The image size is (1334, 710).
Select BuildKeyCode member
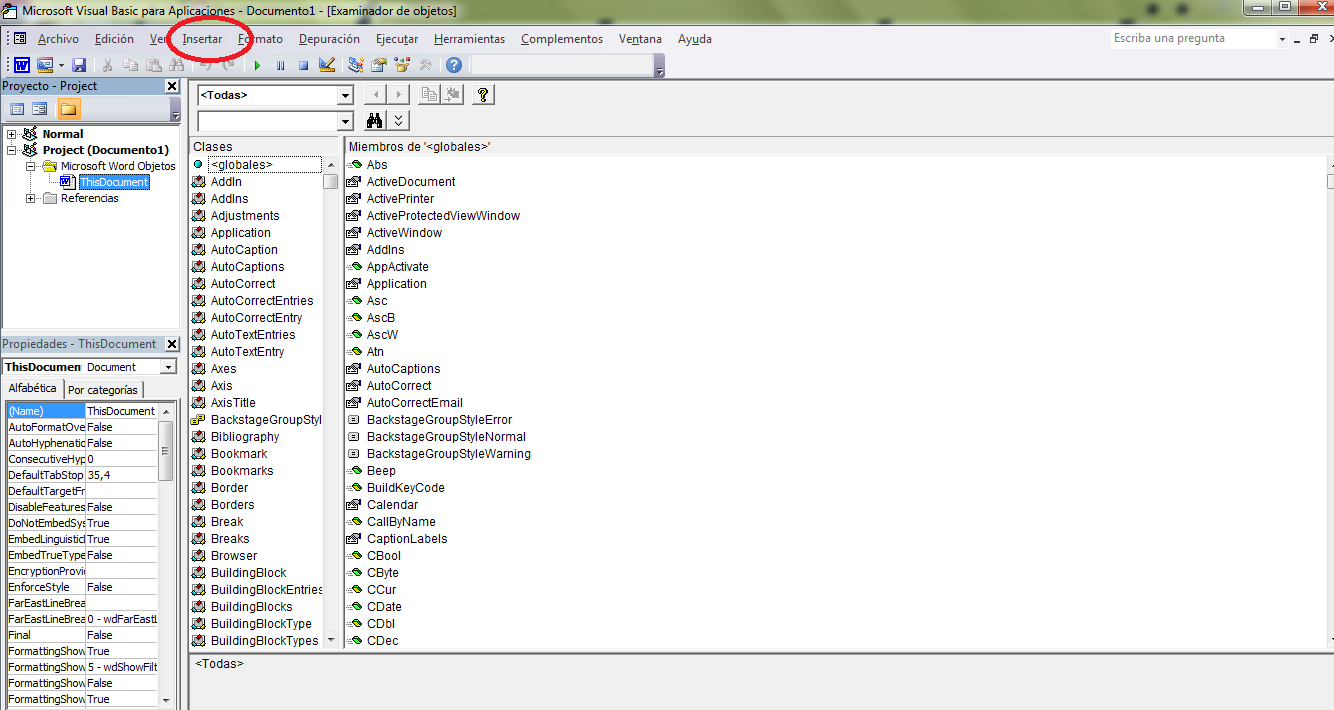(x=406, y=488)
